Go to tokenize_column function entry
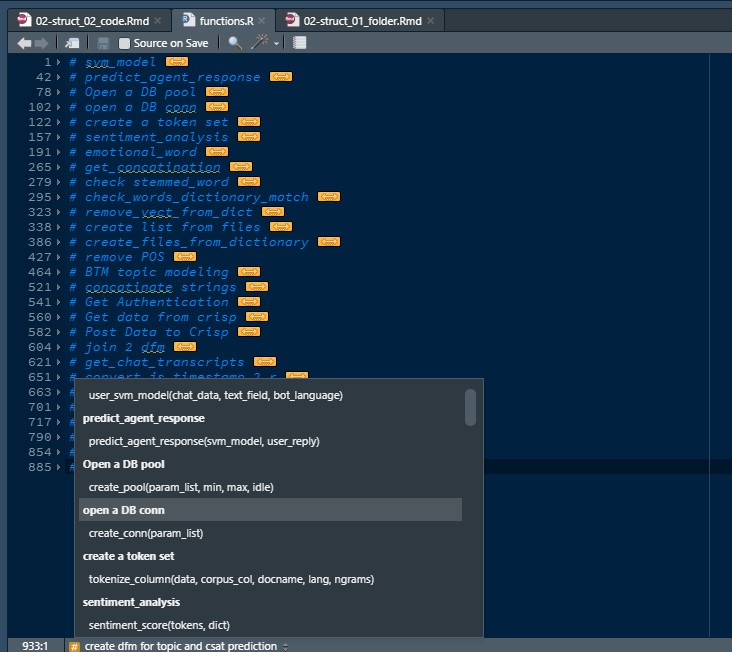Screen dimensions: 732x652 [232, 579]
